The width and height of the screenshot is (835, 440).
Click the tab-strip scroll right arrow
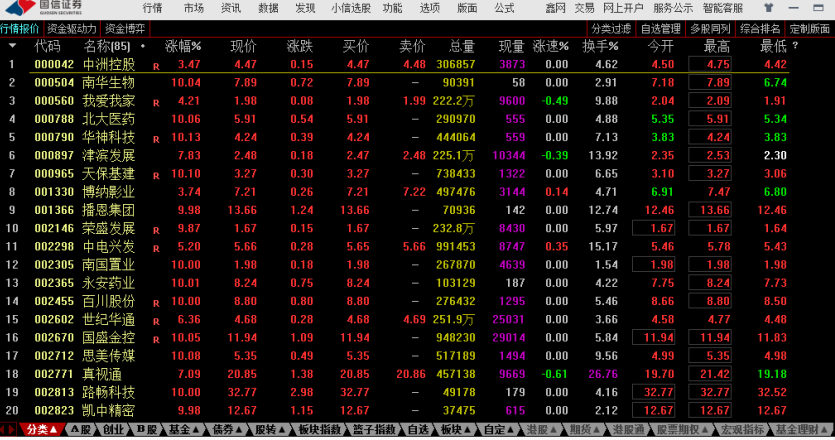point(12,429)
